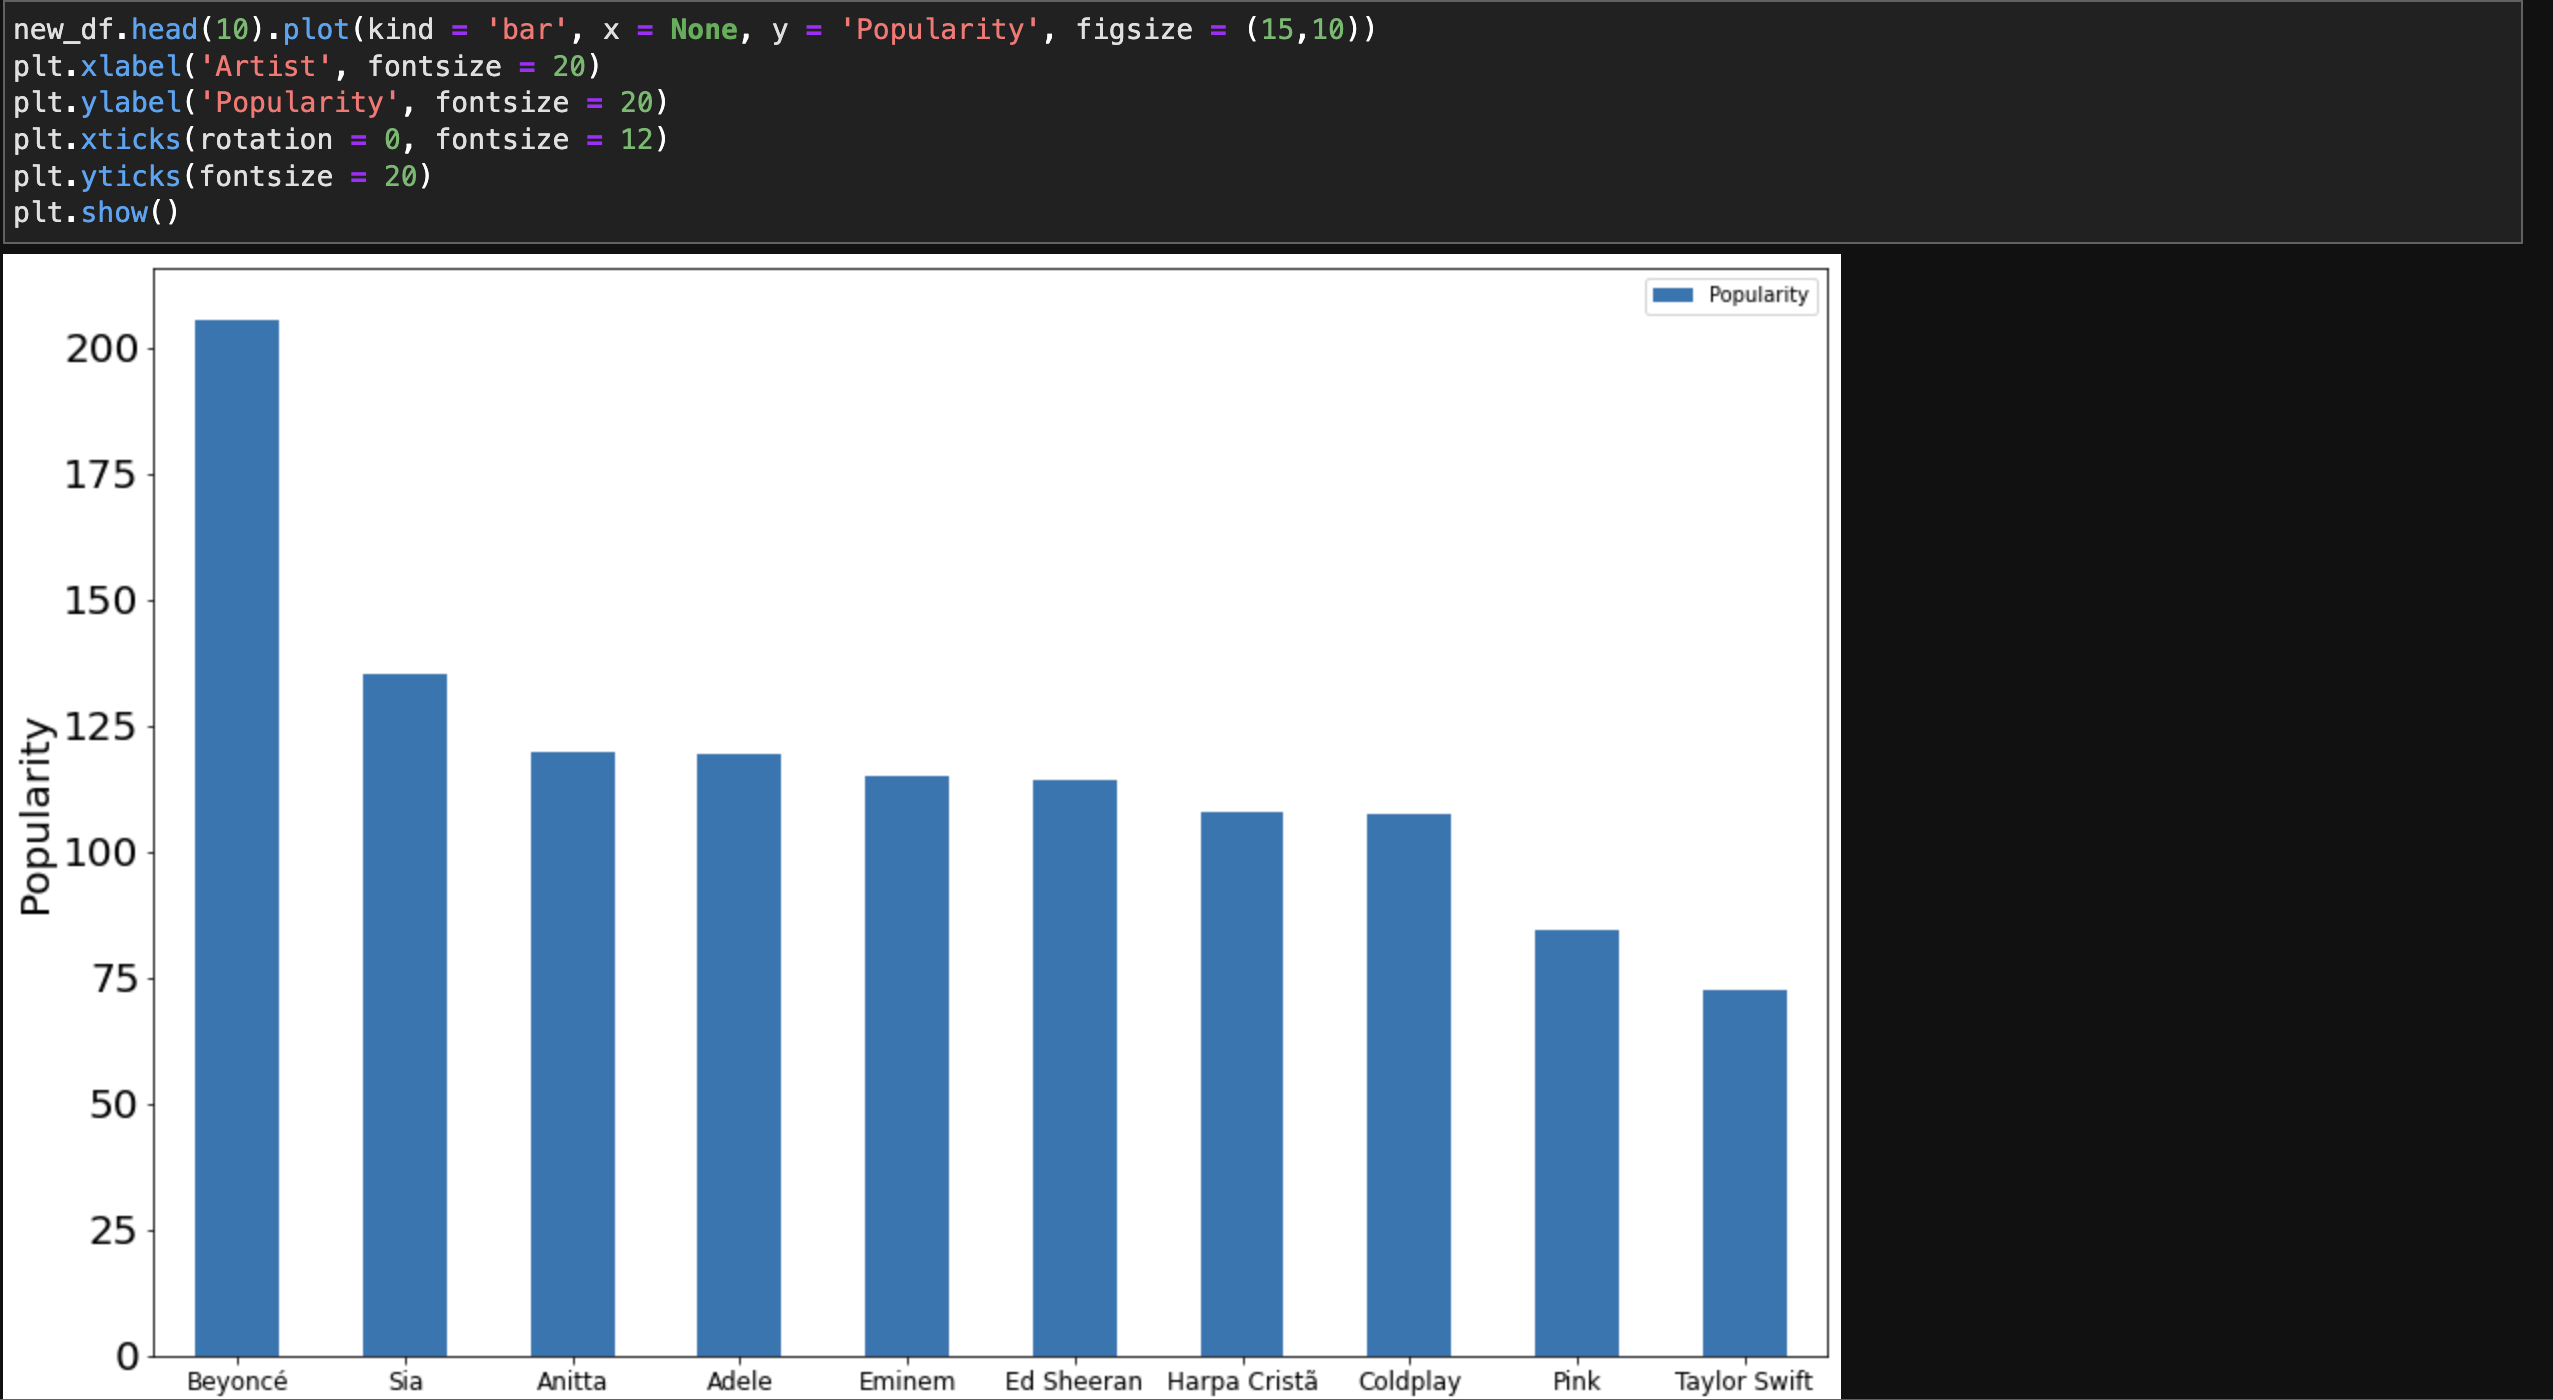Click the Ed Sheeran bar
Image resolution: width=2553 pixels, height=1400 pixels.
coord(1075,1068)
